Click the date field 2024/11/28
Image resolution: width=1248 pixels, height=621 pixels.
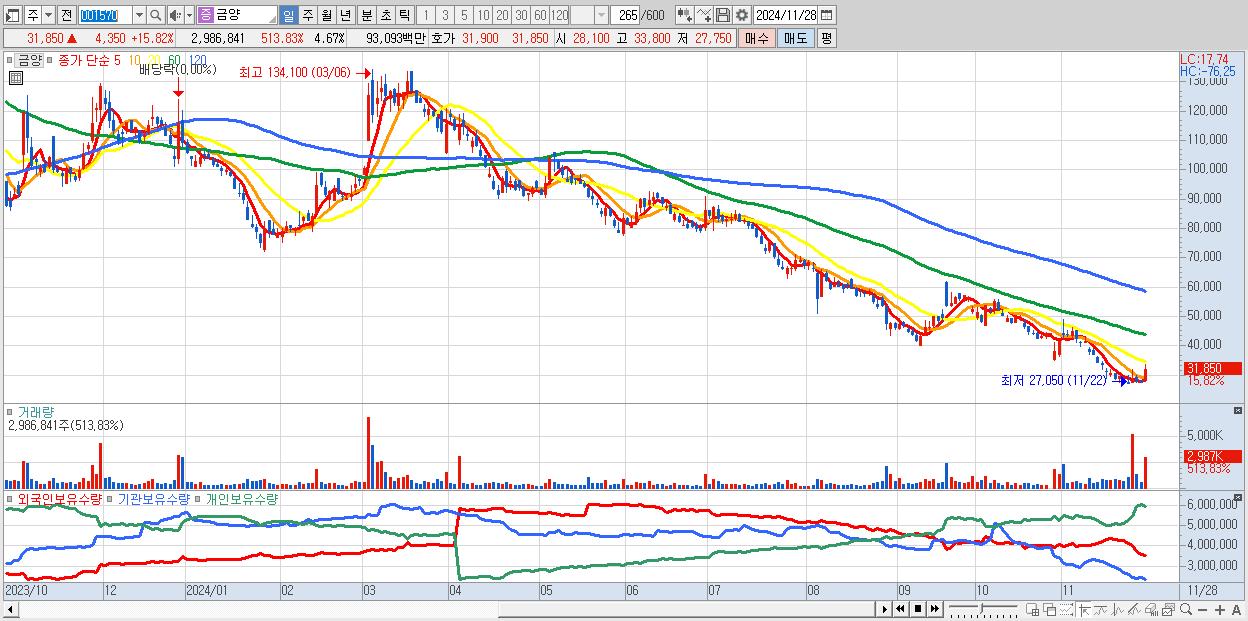785,15
